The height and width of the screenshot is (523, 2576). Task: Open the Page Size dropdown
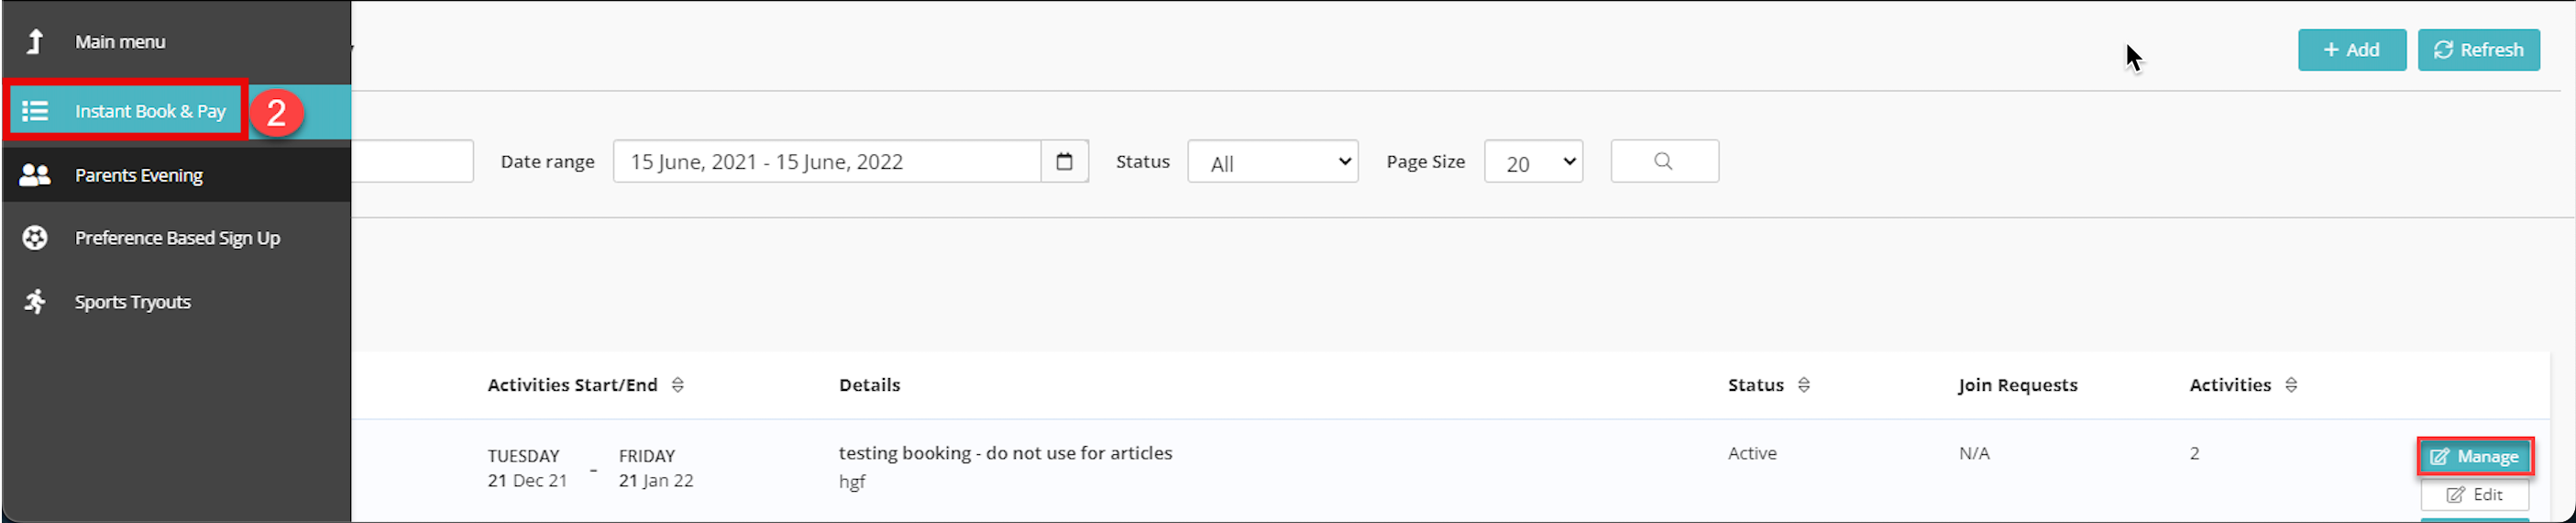(1533, 162)
